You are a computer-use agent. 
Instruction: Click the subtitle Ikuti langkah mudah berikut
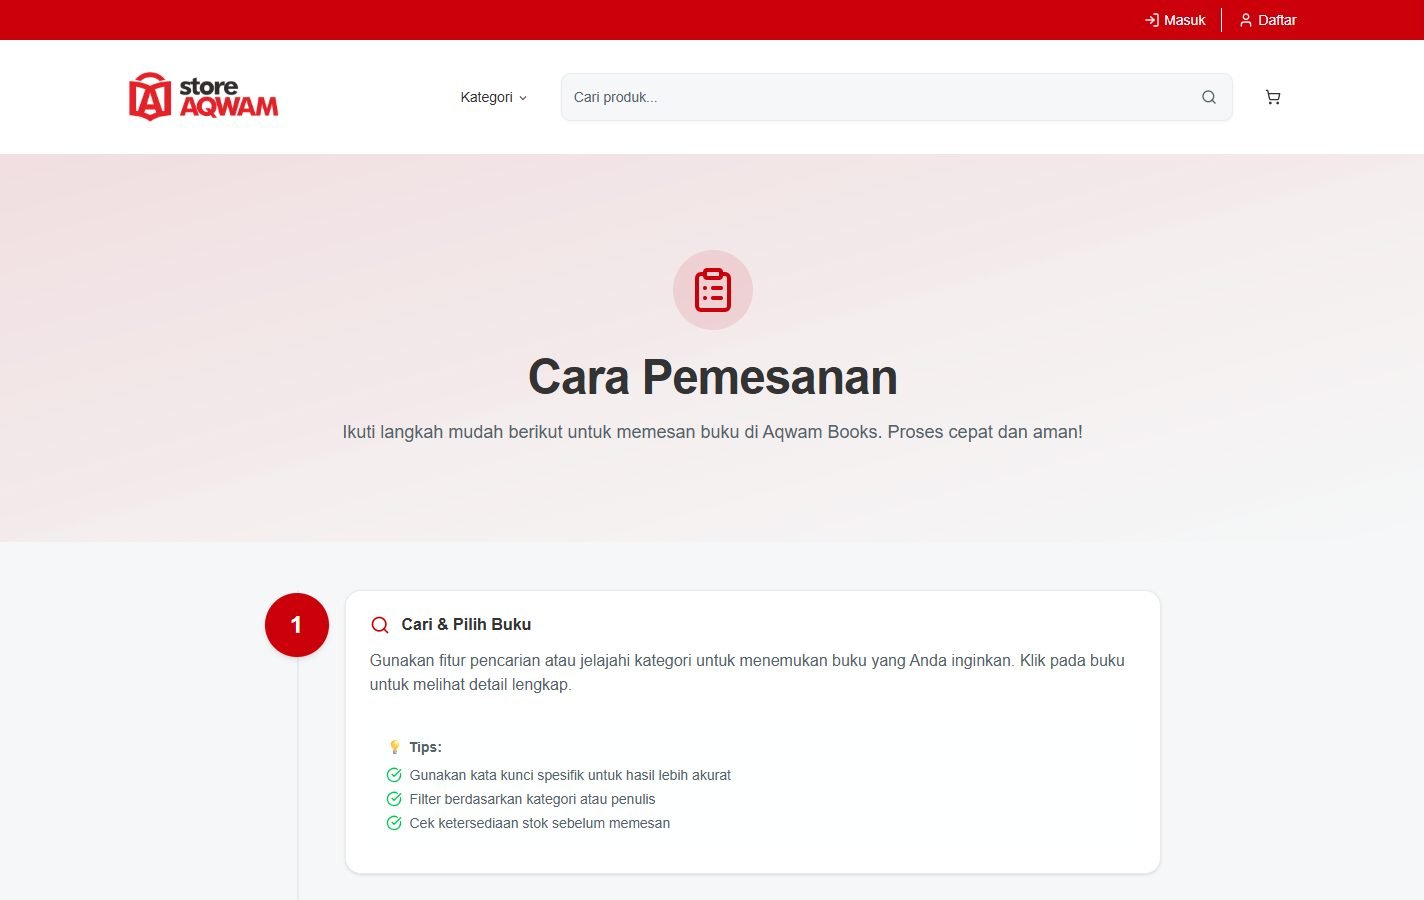[x=713, y=432]
